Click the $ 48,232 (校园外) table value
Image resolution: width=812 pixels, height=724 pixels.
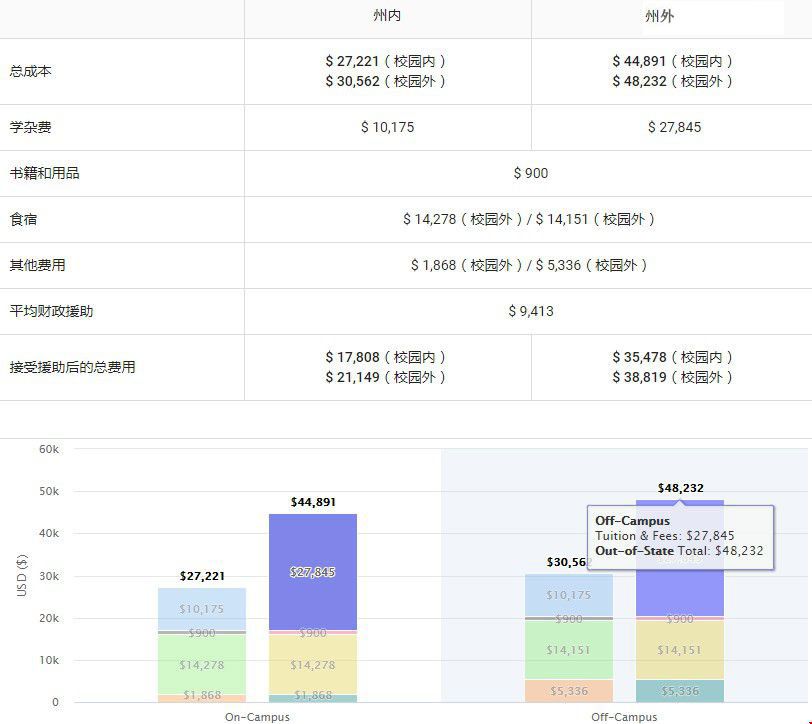click(x=673, y=81)
